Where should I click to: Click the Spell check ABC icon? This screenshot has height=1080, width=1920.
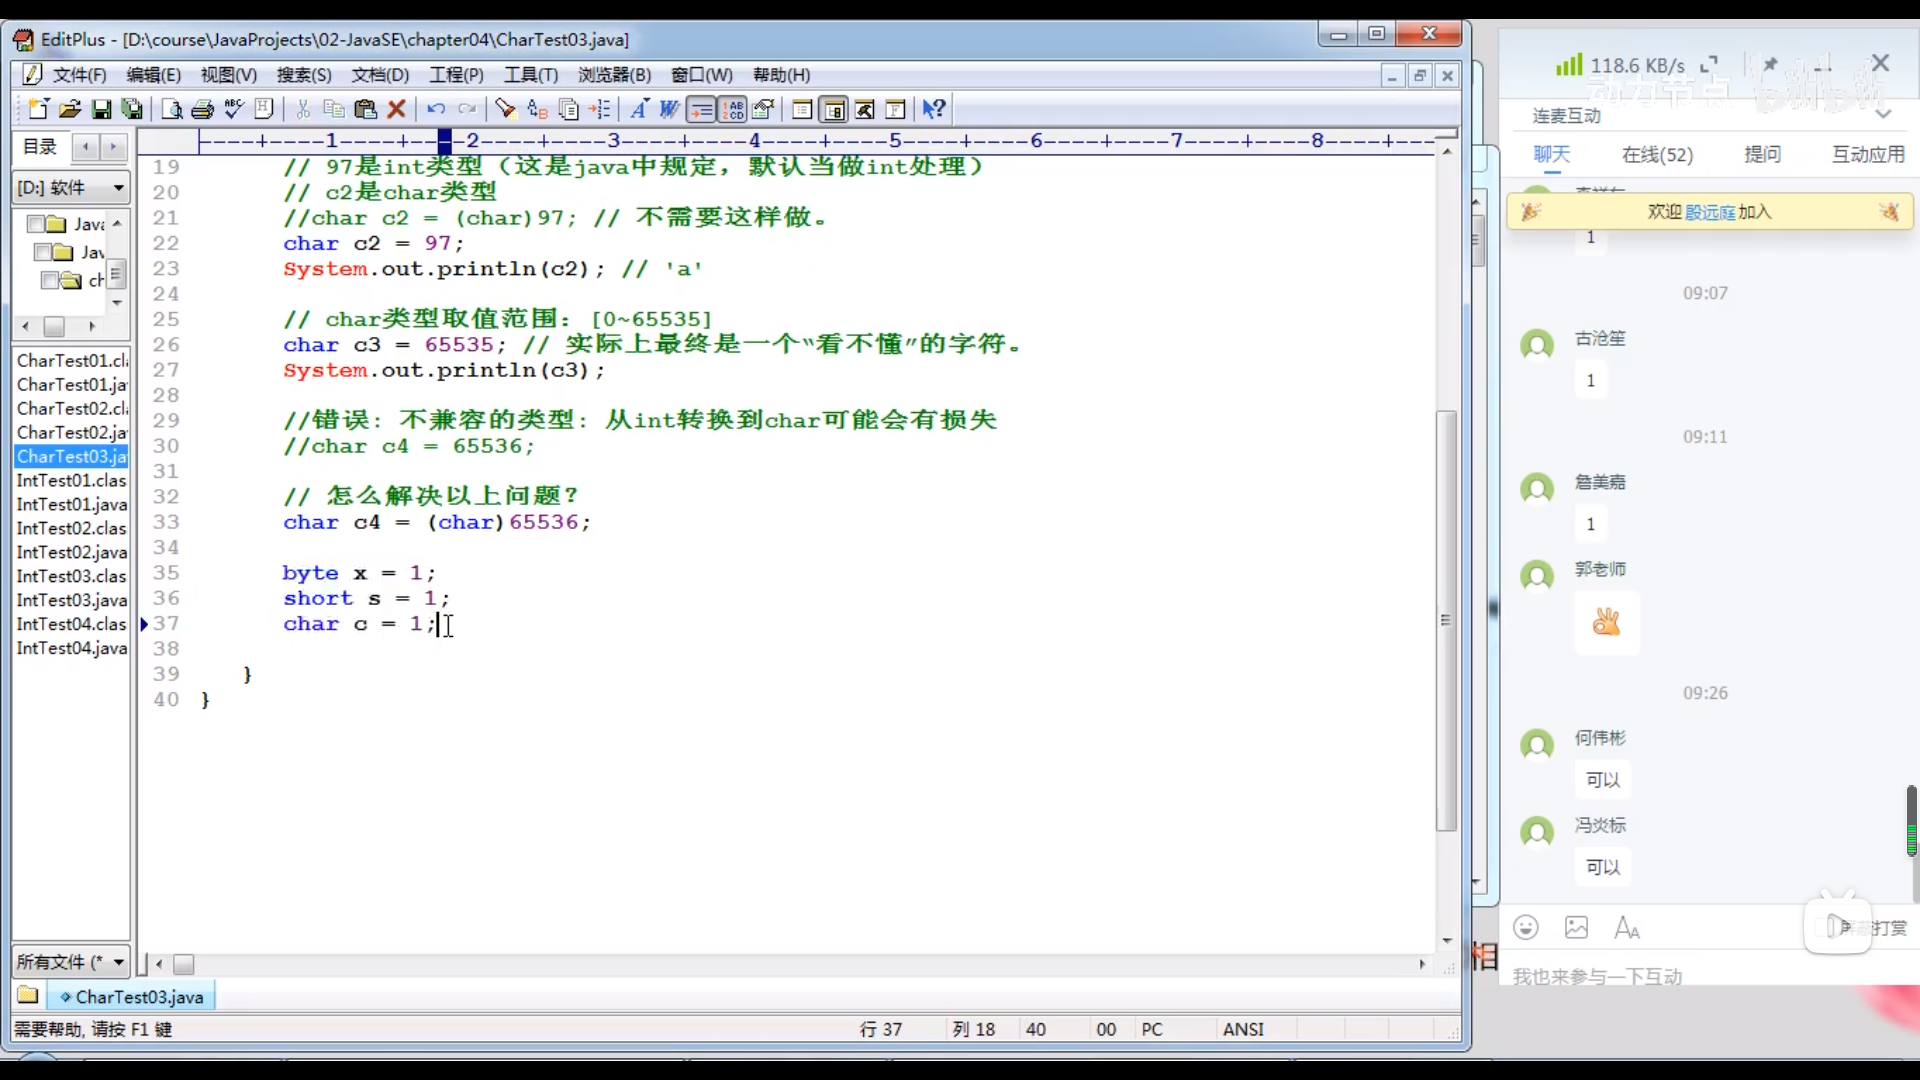click(234, 109)
